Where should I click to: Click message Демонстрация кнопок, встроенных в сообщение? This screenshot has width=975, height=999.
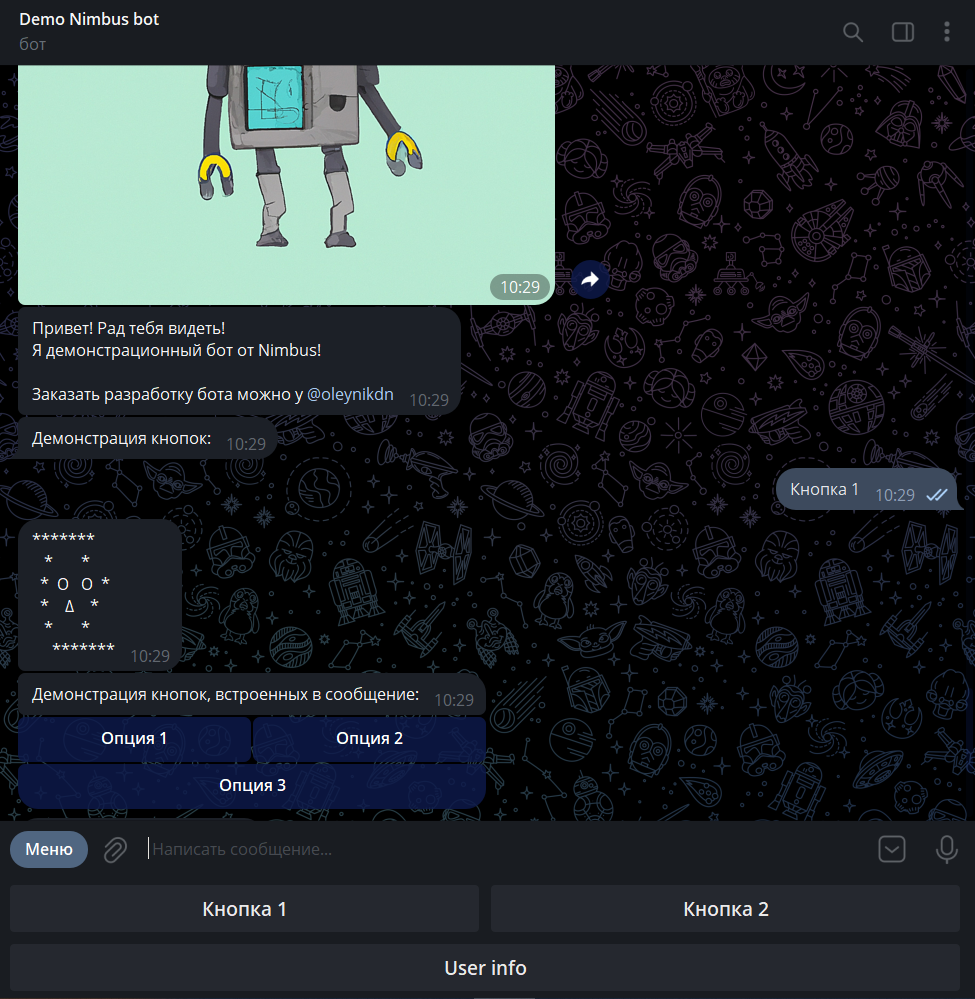252,694
